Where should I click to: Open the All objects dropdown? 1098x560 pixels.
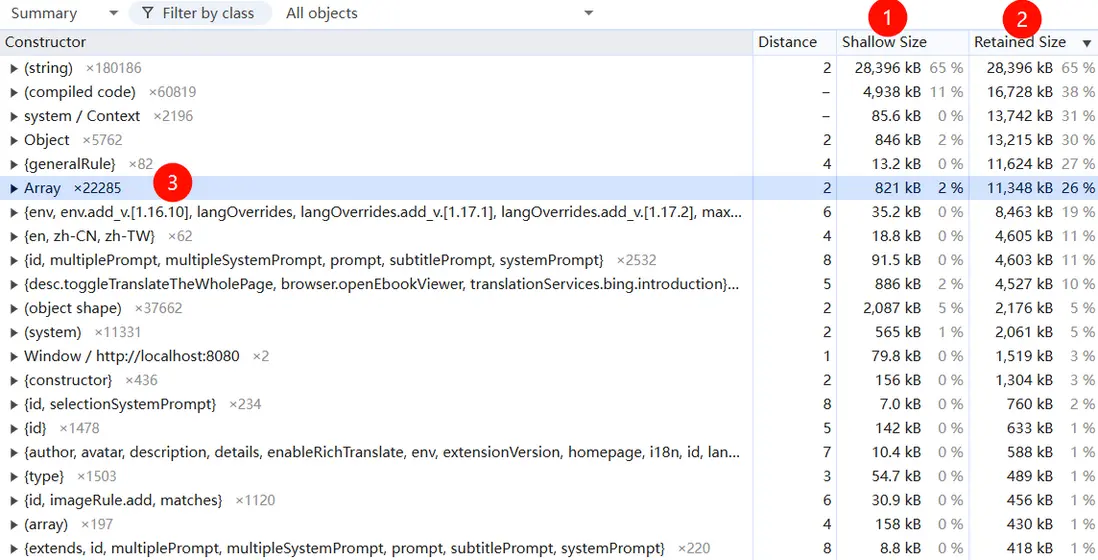coord(440,13)
